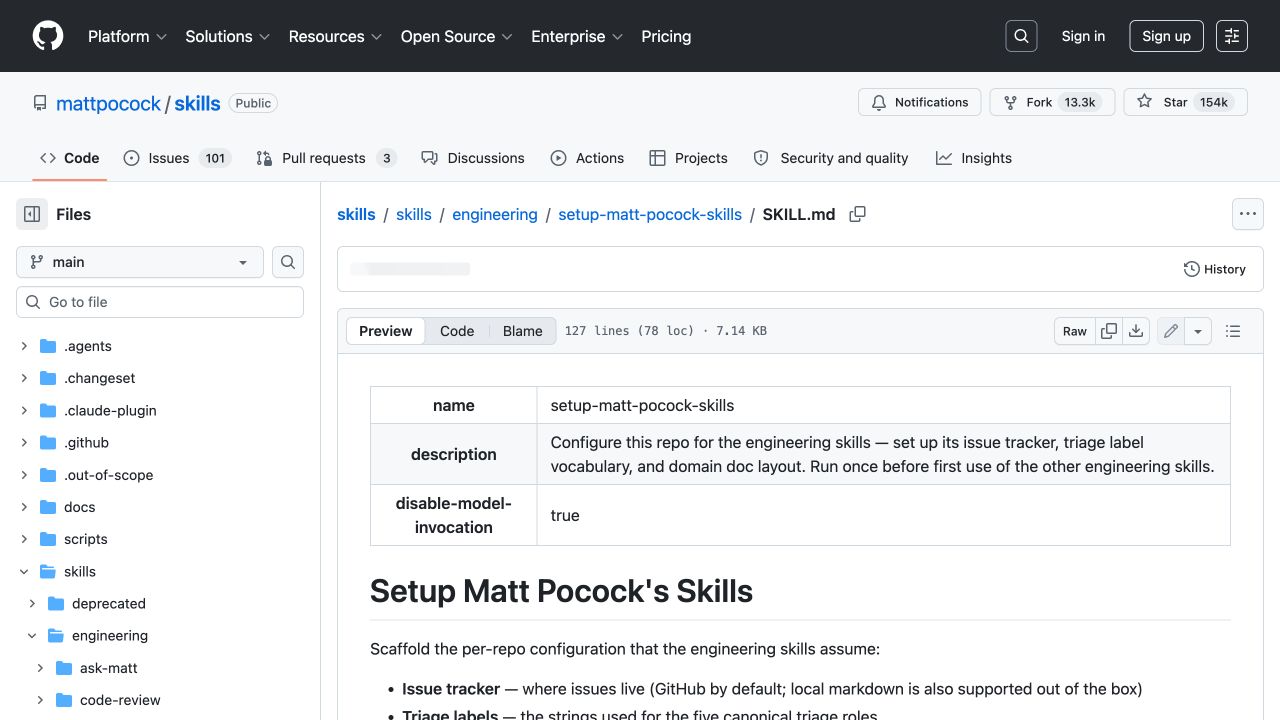Expand the deprecated folder chevron
Image resolution: width=1280 pixels, height=720 pixels.
[32, 603]
